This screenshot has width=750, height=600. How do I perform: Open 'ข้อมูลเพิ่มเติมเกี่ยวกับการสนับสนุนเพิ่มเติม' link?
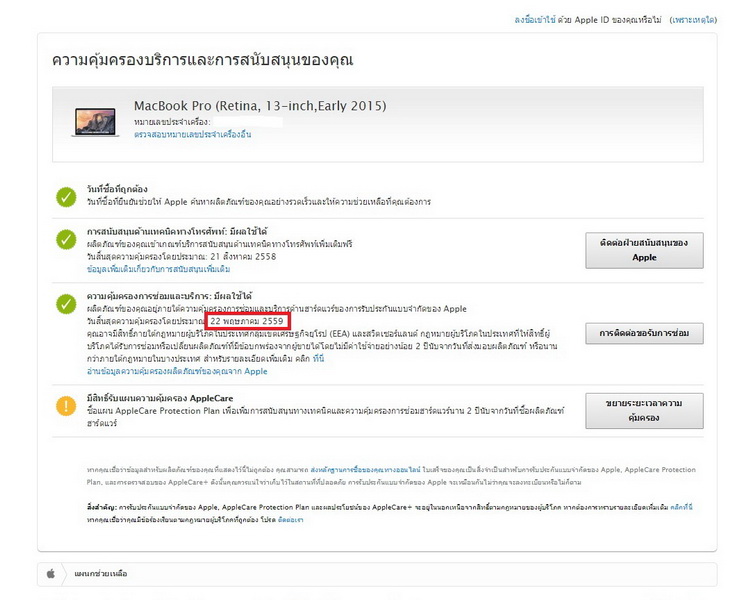click(x=158, y=269)
